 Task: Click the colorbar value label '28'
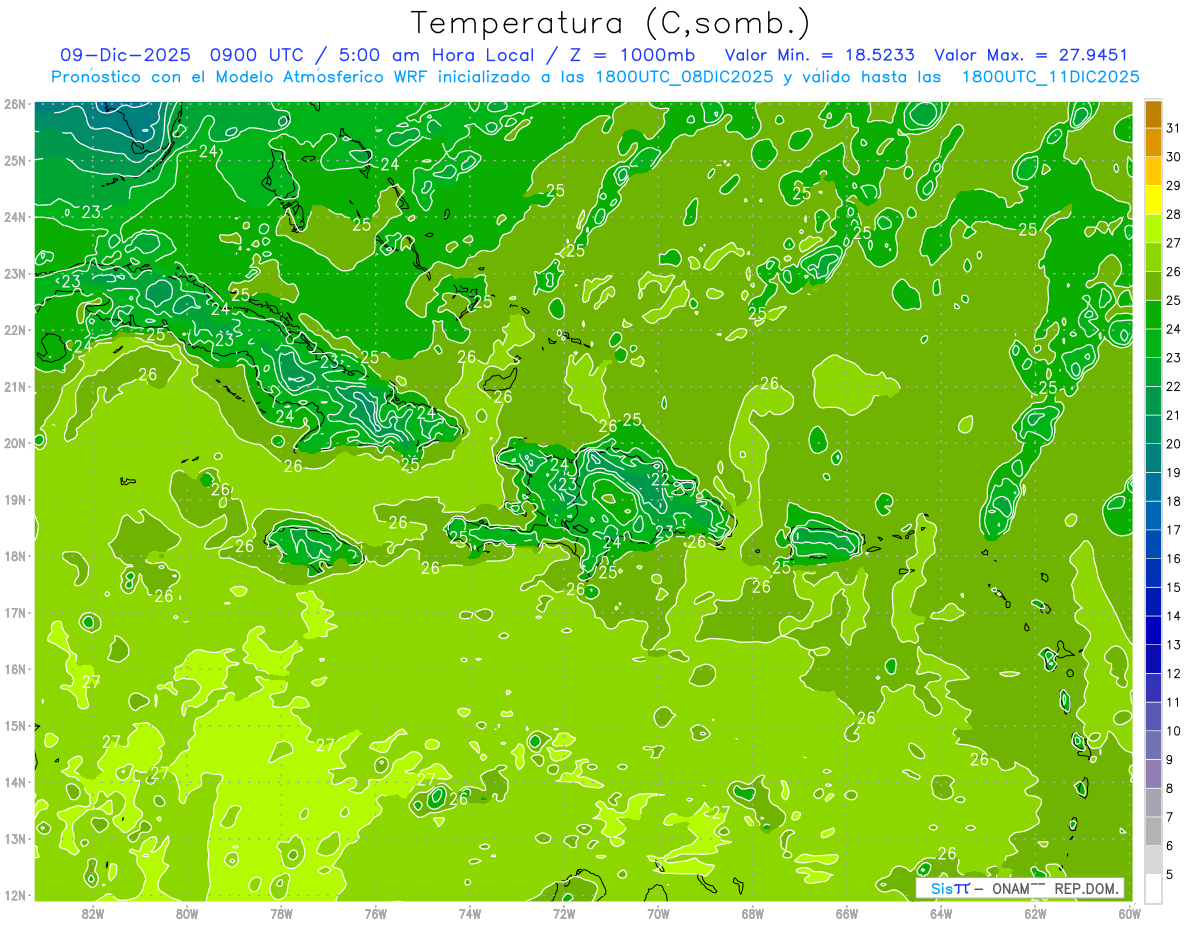[1173, 214]
